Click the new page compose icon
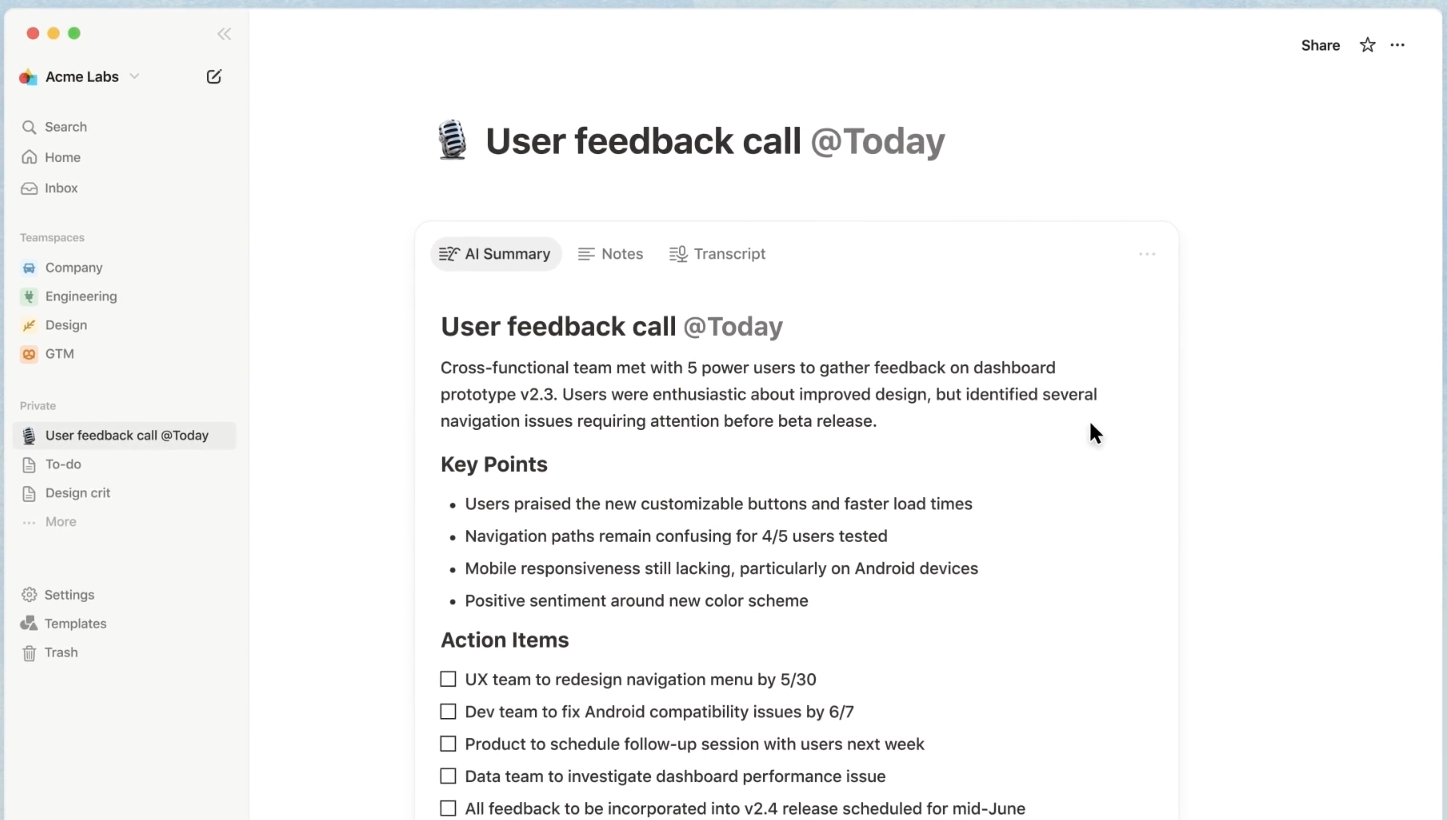 click(214, 77)
